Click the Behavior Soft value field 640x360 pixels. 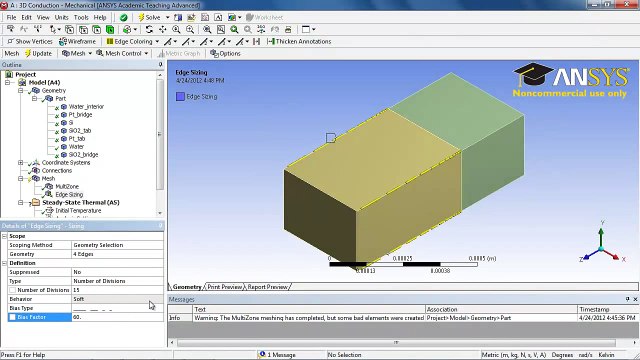[x=118, y=299]
